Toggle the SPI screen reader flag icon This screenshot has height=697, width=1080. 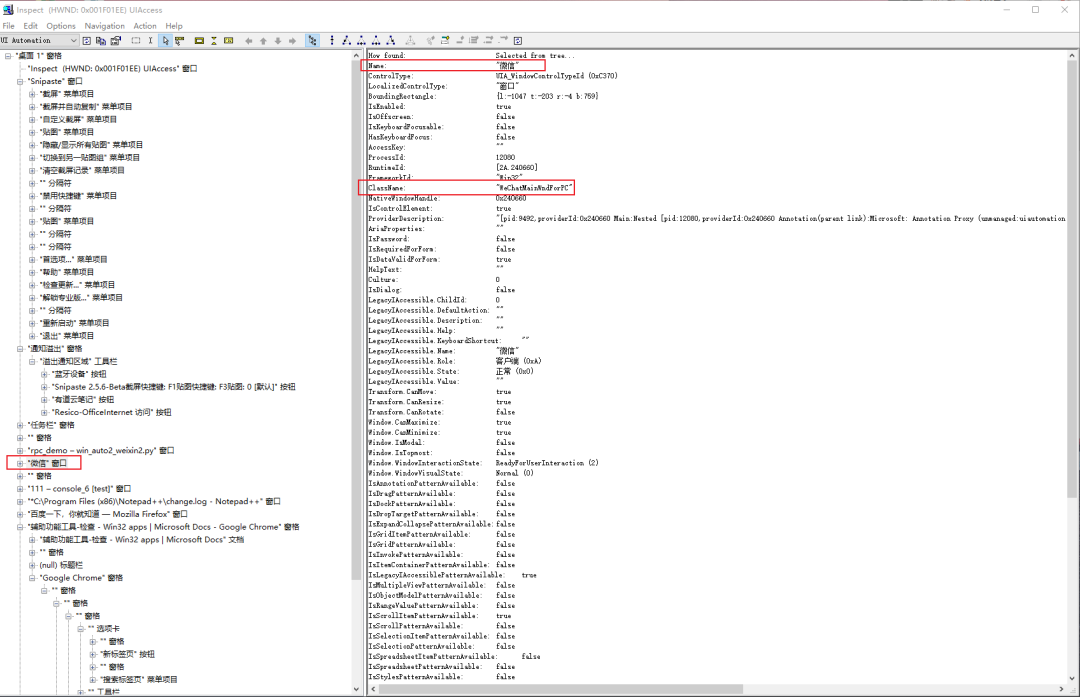(x=228, y=40)
